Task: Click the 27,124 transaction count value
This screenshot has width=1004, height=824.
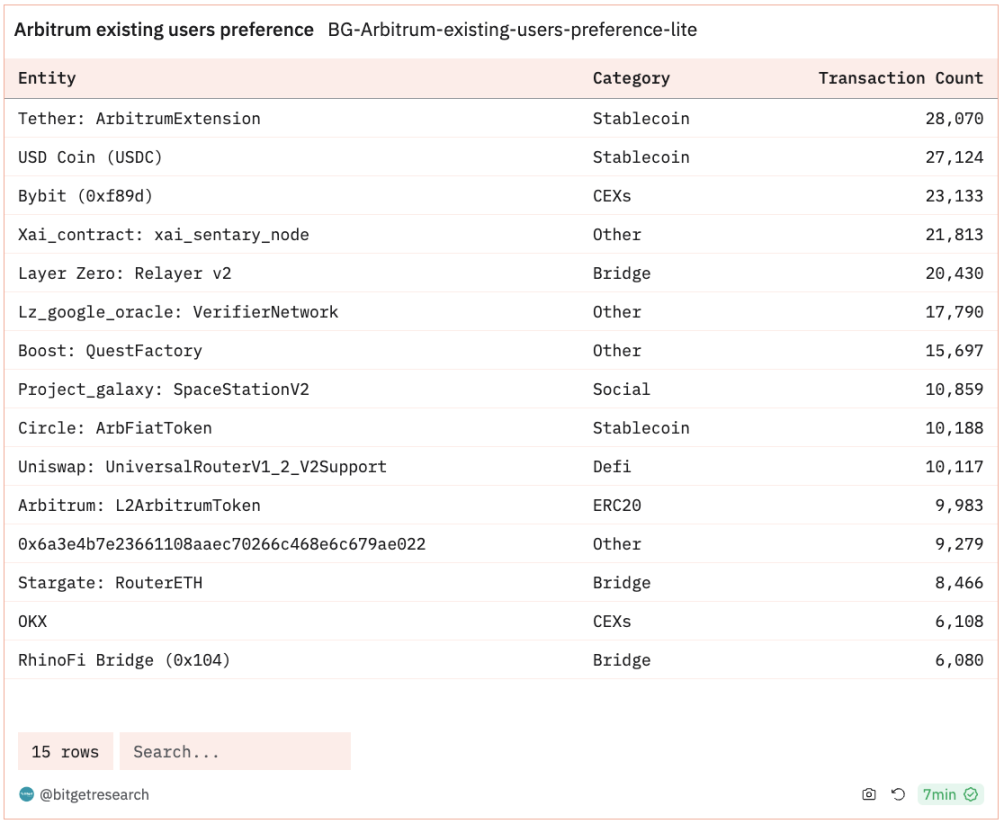Action: point(954,157)
